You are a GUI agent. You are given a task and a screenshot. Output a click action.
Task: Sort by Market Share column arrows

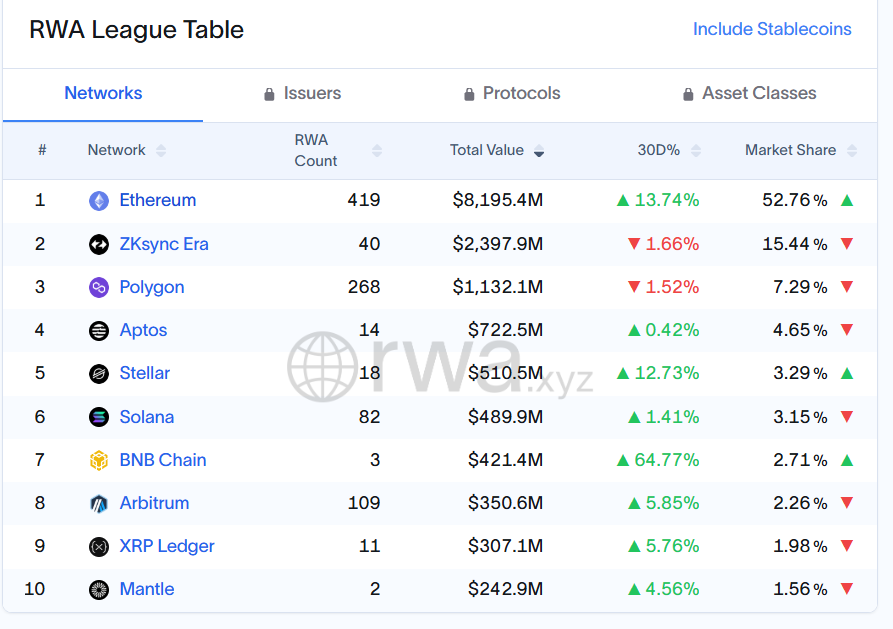coord(852,150)
